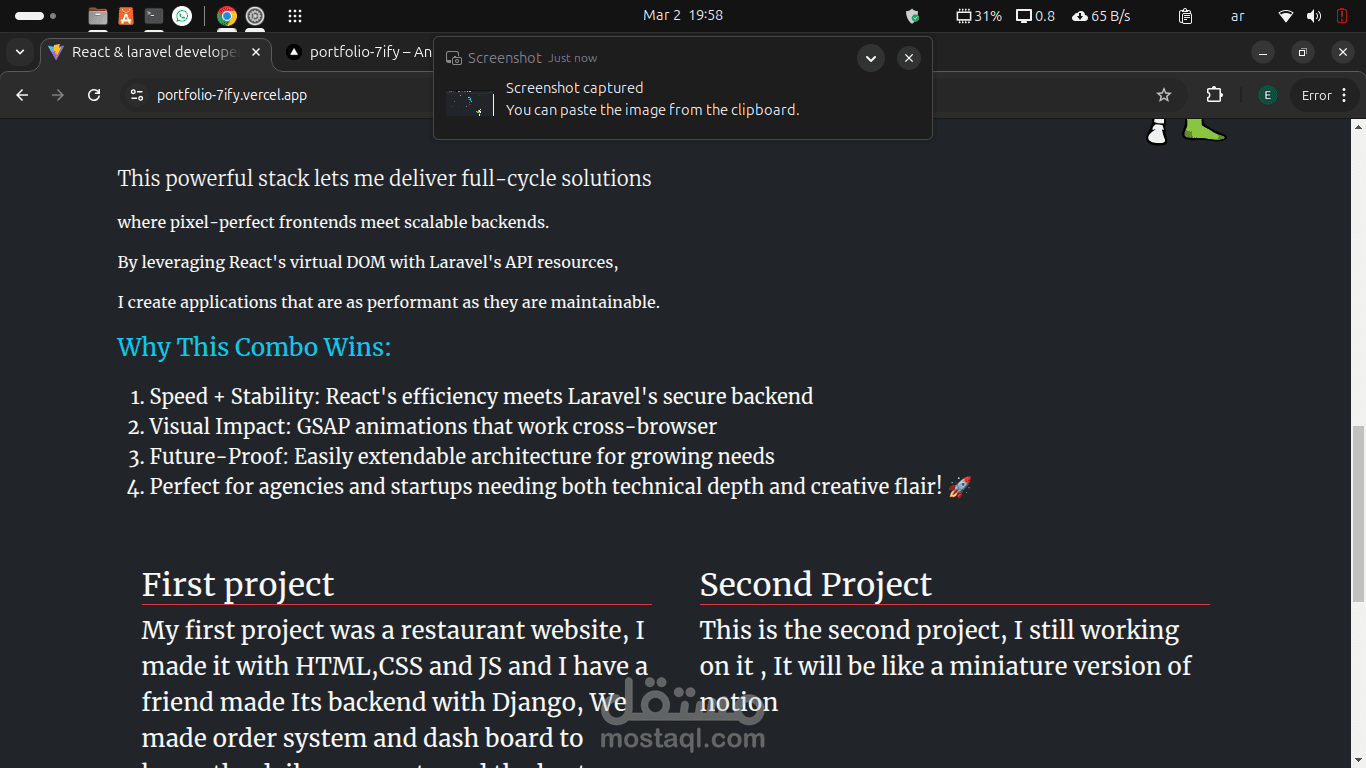Open the volume speaker icon
Viewport: 1366px width, 768px height.
(x=1314, y=16)
